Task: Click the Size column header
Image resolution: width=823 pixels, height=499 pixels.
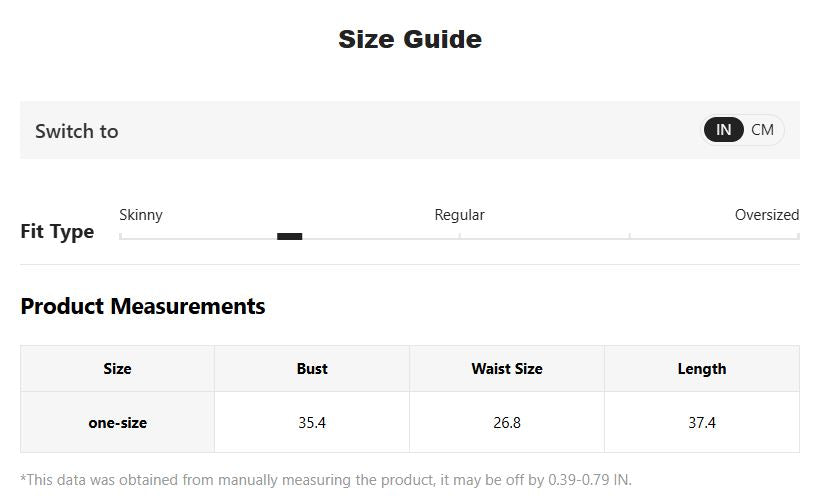Action: coord(117,368)
